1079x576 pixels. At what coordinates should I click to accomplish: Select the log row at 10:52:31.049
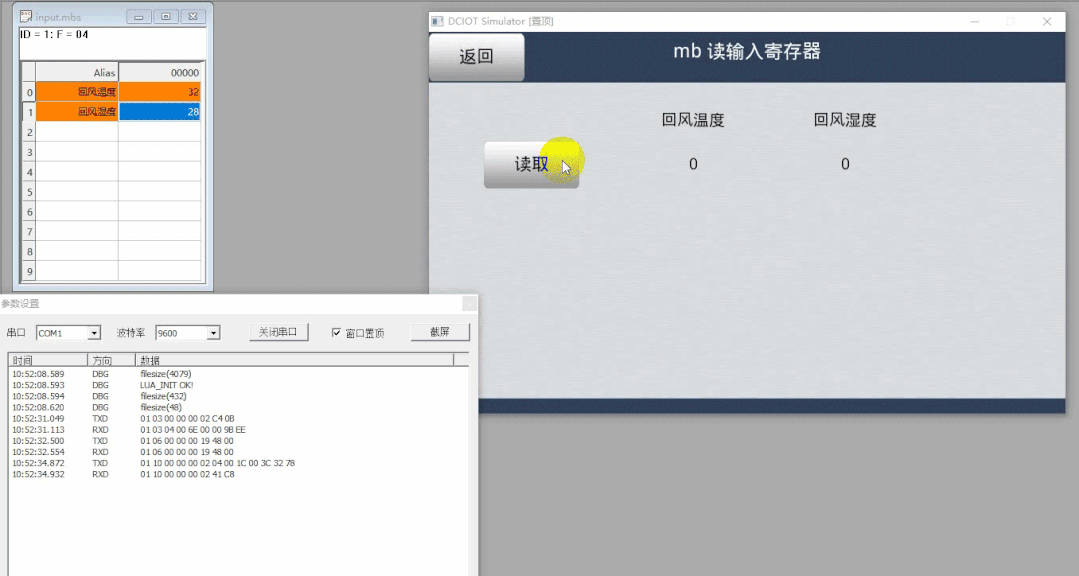click(x=238, y=418)
